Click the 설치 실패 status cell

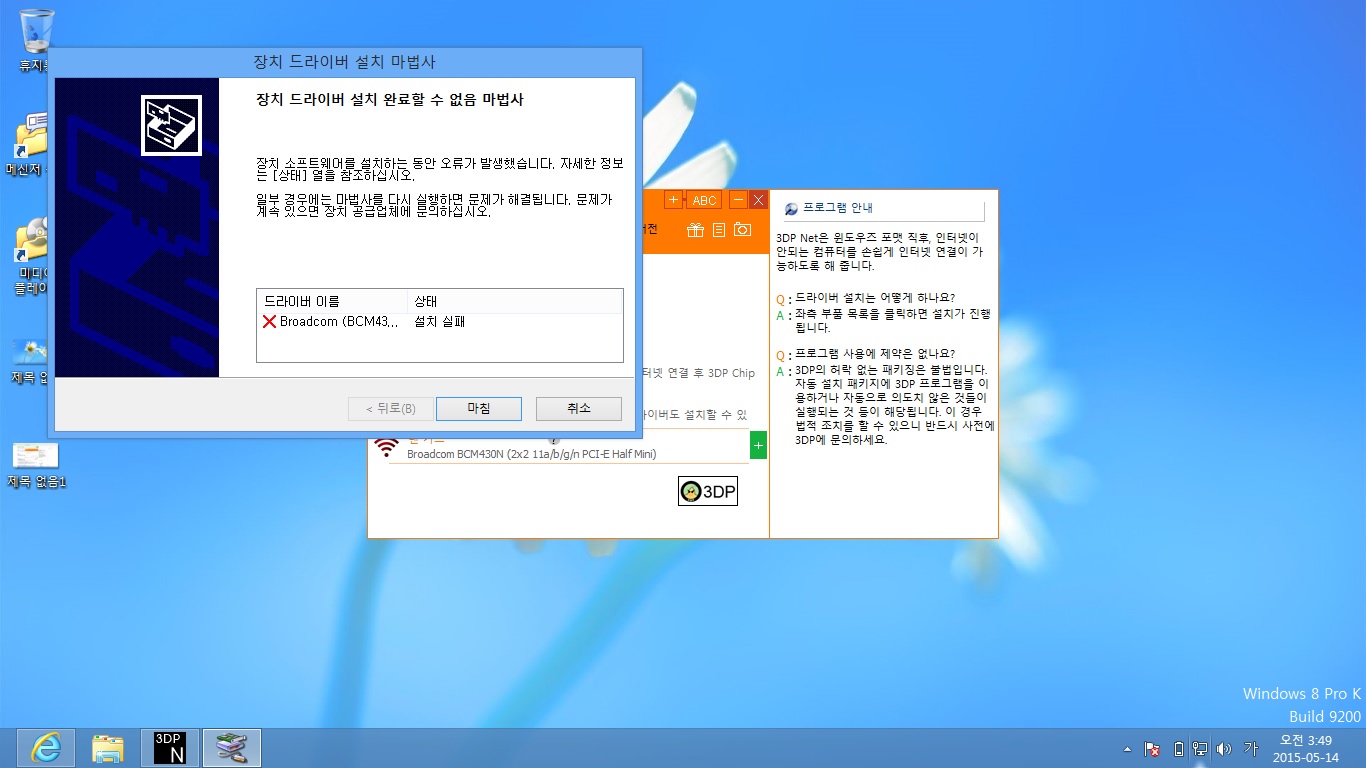pos(440,322)
